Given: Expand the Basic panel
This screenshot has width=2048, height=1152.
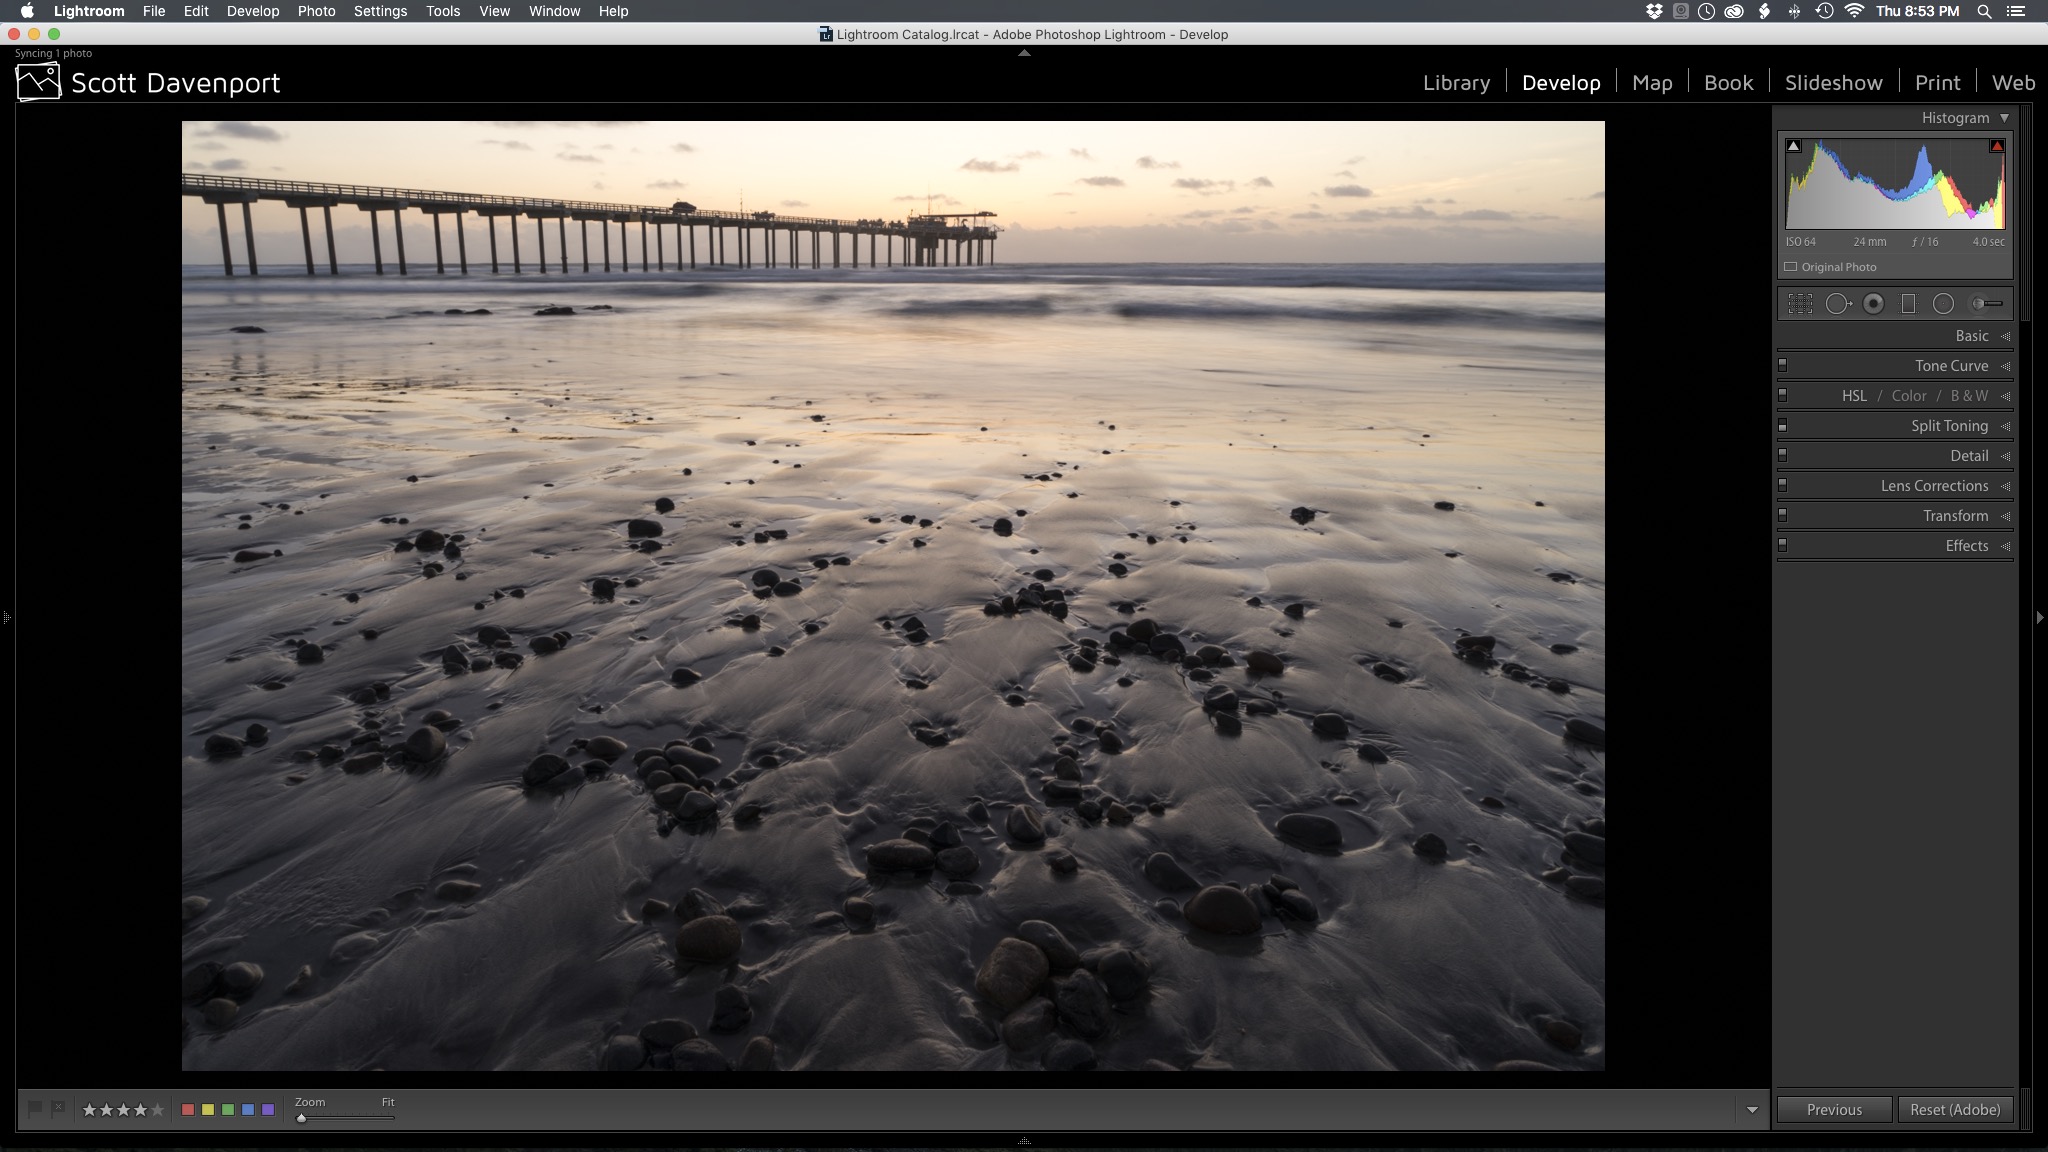Looking at the screenshot, I should coord(2005,337).
